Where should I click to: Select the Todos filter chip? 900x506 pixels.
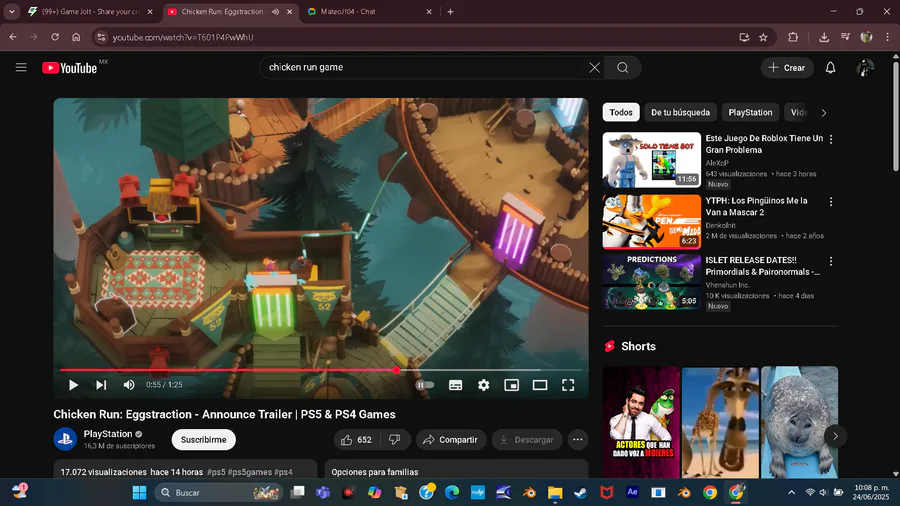tap(621, 112)
